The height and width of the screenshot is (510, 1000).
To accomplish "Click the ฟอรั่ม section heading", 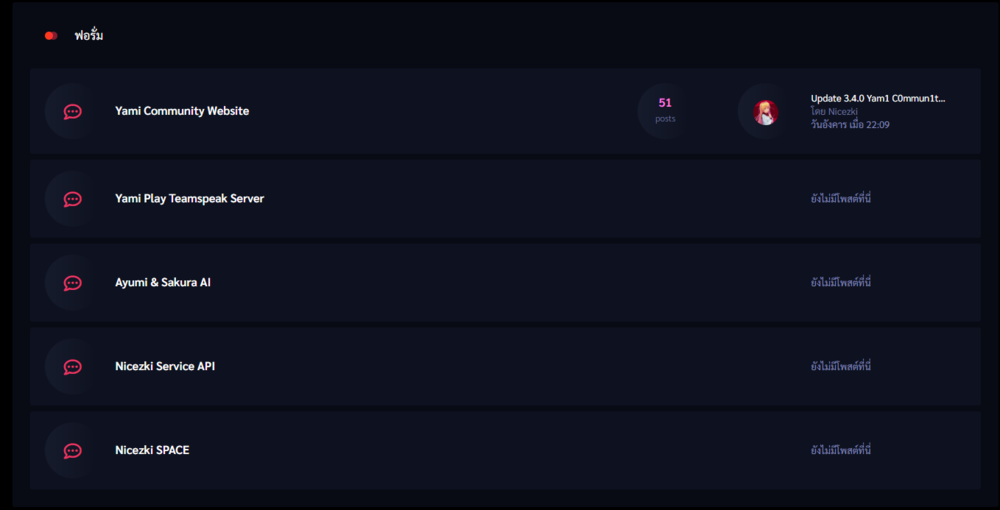I will point(88,36).
